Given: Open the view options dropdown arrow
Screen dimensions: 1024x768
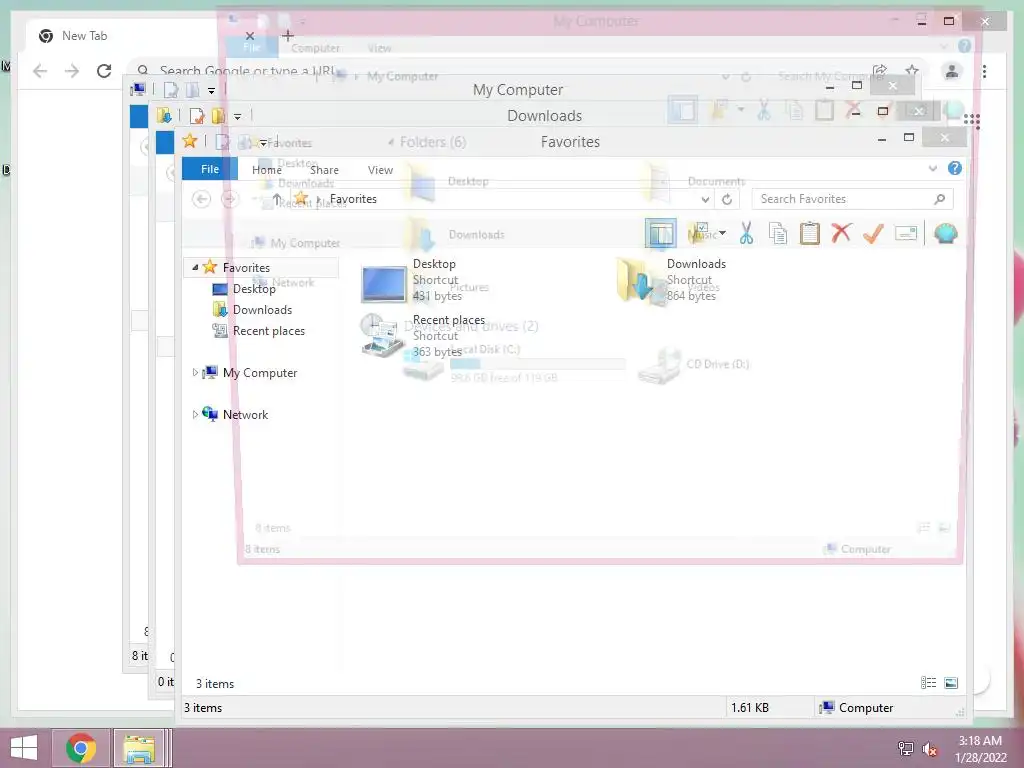Looking at the screenshot, I should [722, 233].
